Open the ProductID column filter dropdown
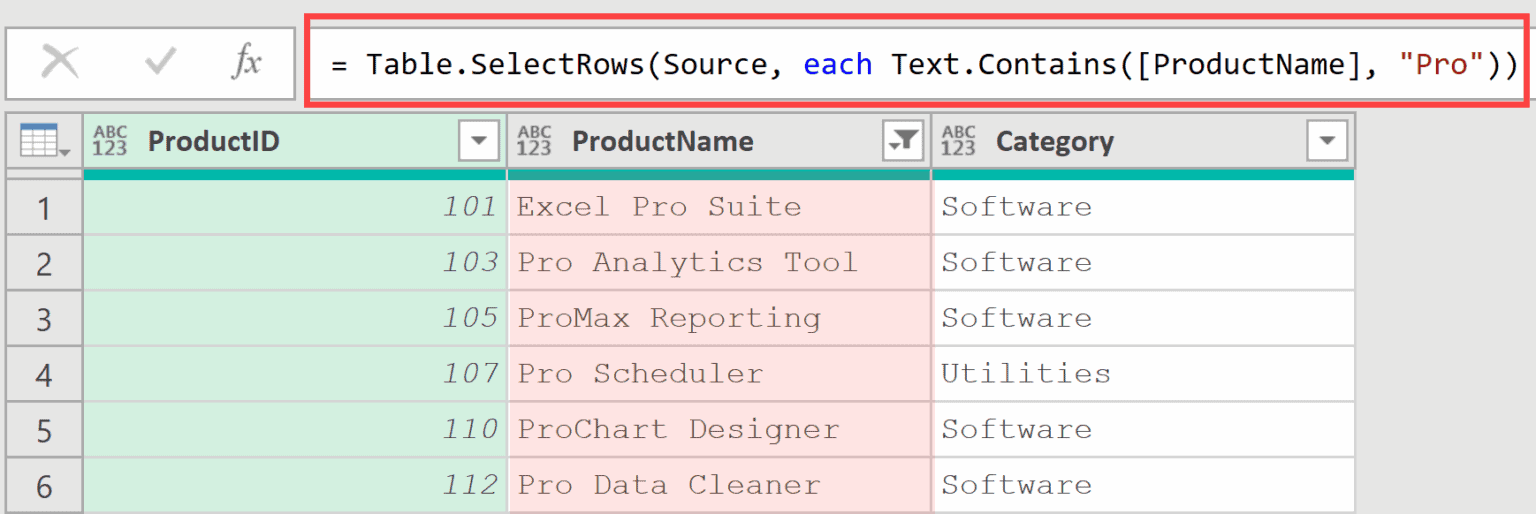 [x=478, y=141]
